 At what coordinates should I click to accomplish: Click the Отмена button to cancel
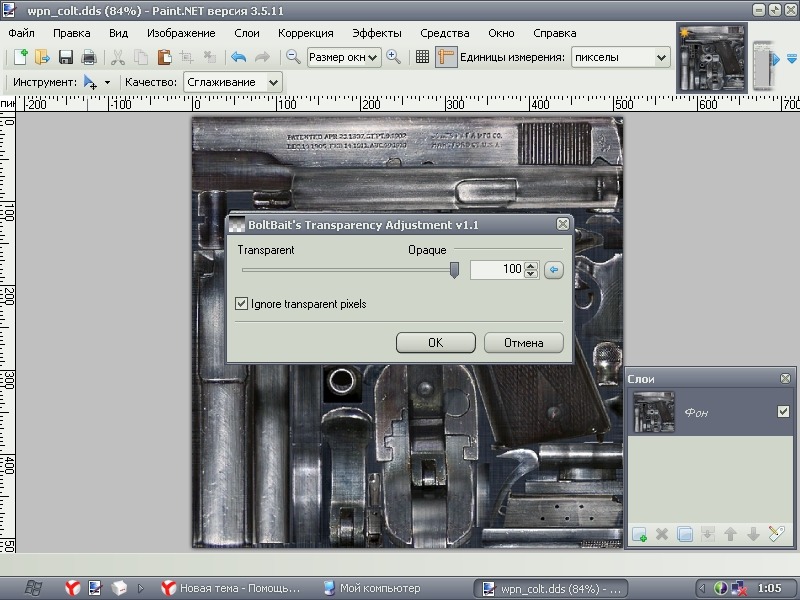coord(523,342)
